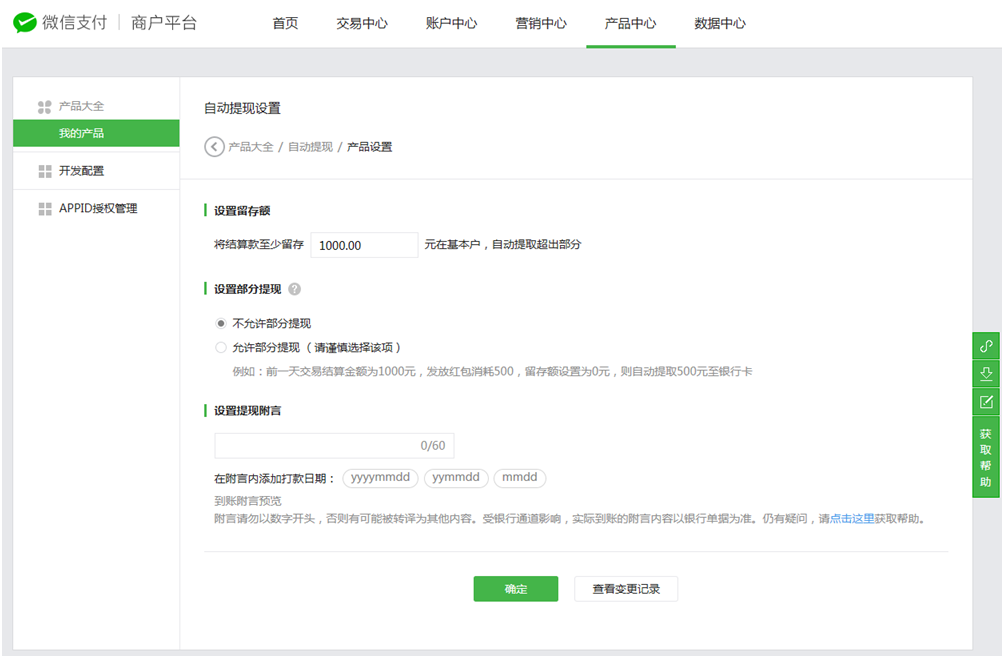Click the 自动提现设置 page title

(242, 108)
